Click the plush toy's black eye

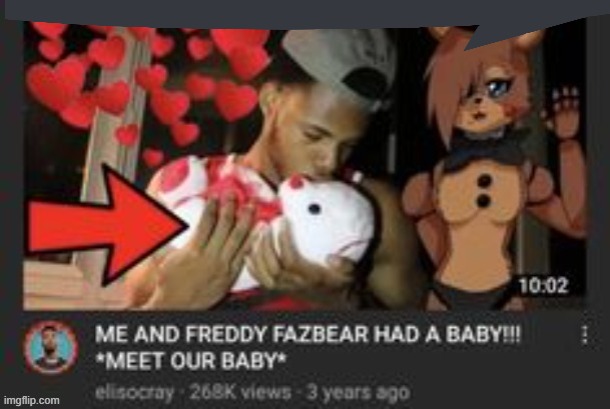point(314,209)
